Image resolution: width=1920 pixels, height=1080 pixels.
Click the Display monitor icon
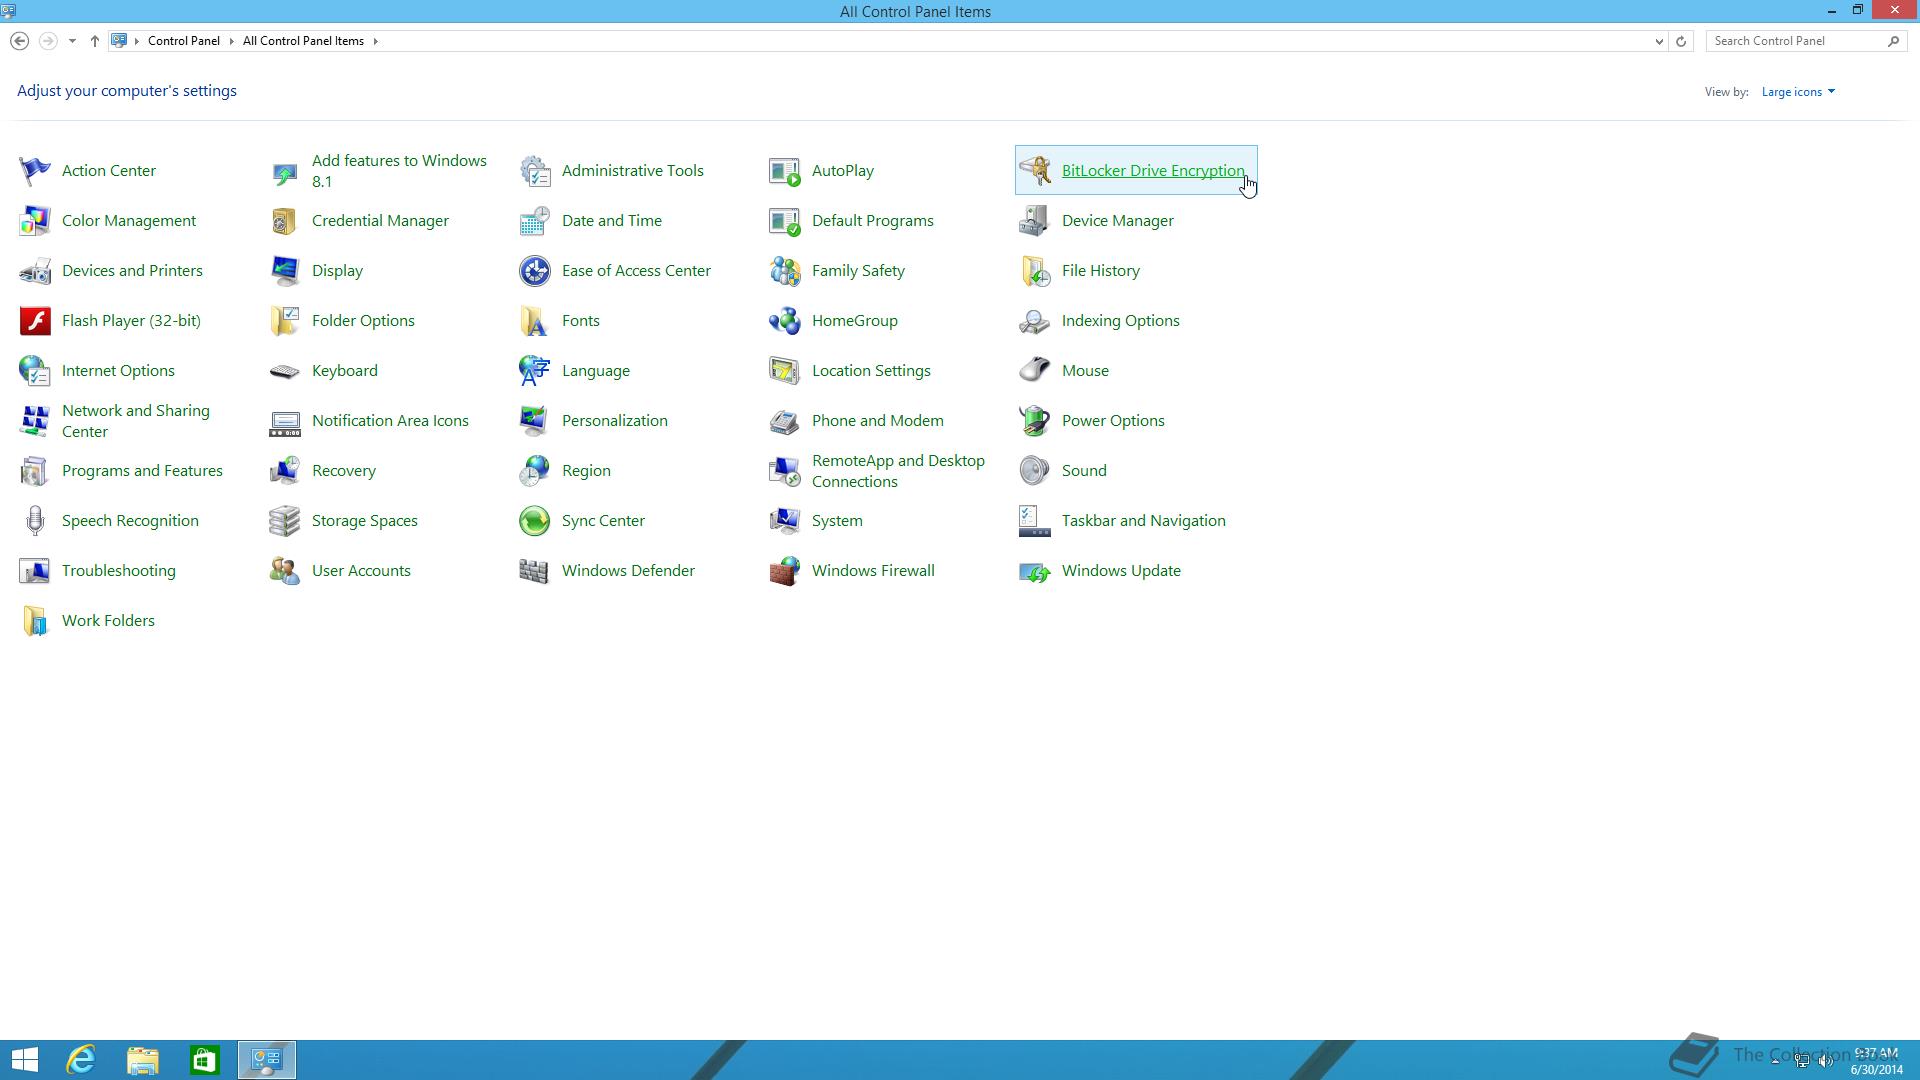pos(285,271)
